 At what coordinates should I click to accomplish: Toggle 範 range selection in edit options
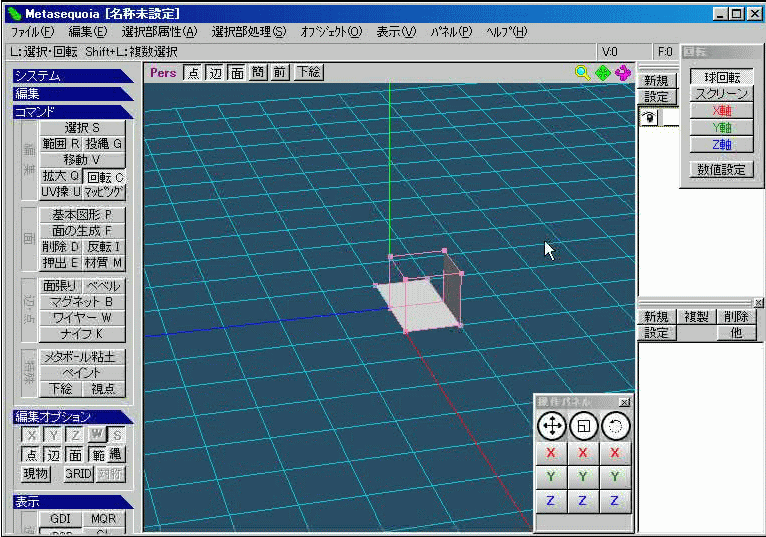98,455
